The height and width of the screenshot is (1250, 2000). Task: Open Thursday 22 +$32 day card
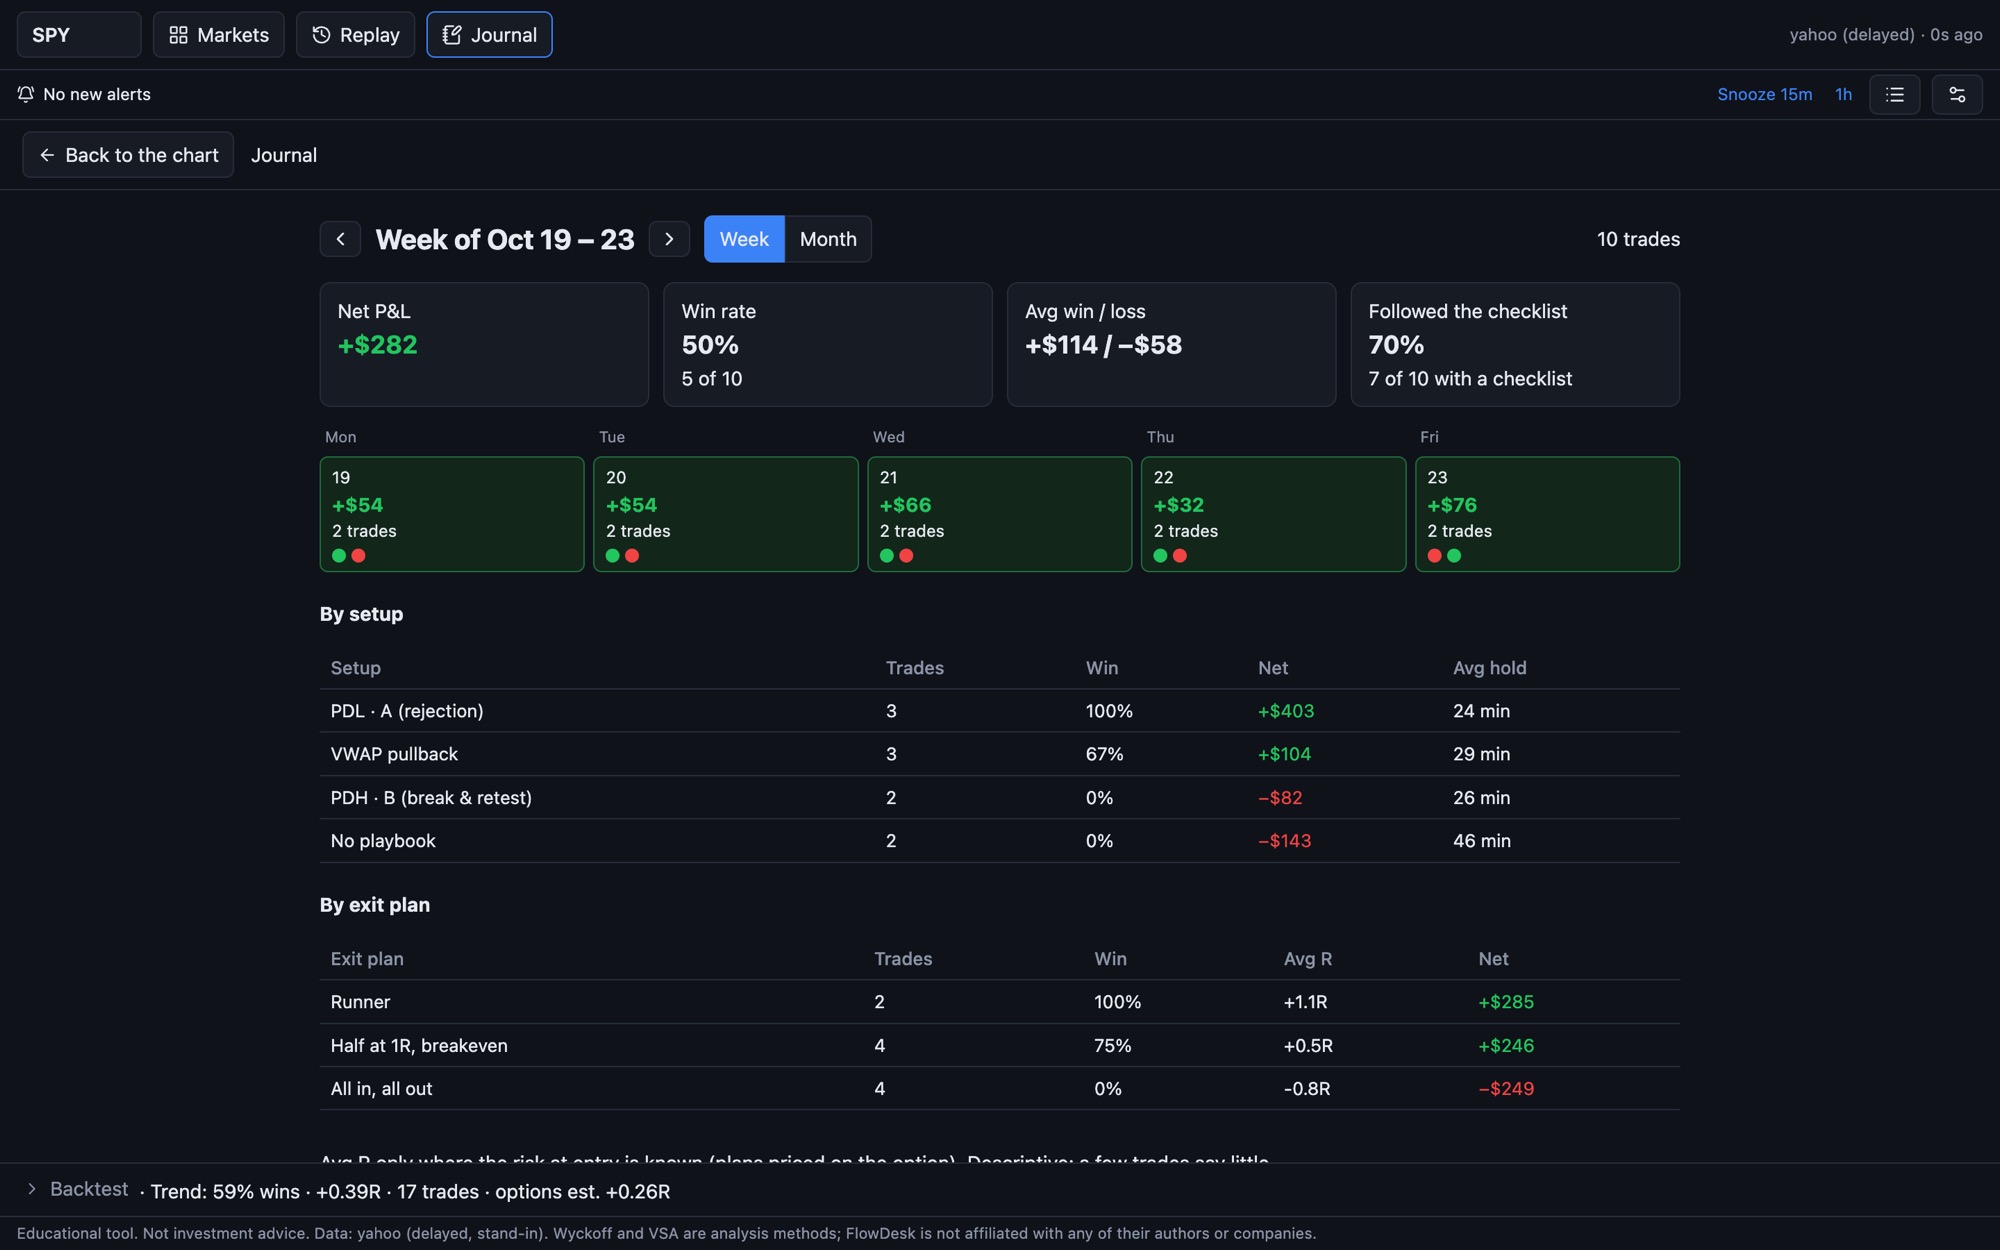[x=1273, y=514]
